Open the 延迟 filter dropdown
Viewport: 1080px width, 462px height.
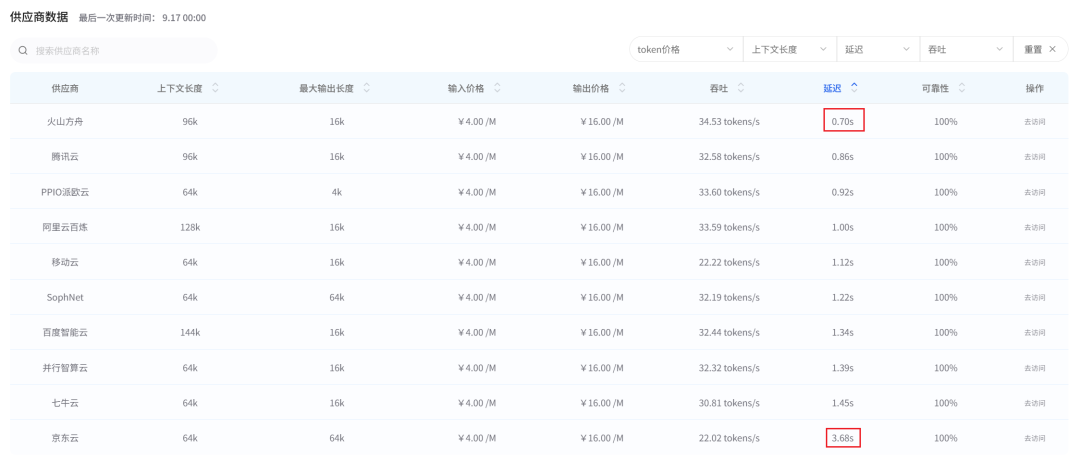pyautogui.click(x=878, y=50)
